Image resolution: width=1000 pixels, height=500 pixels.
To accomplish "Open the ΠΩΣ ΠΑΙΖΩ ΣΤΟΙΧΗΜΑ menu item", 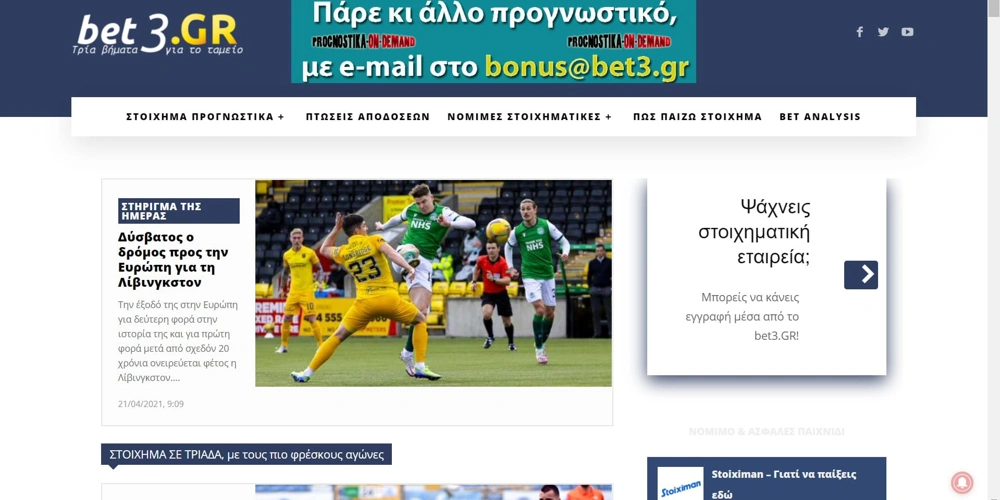I will point(697,117).
